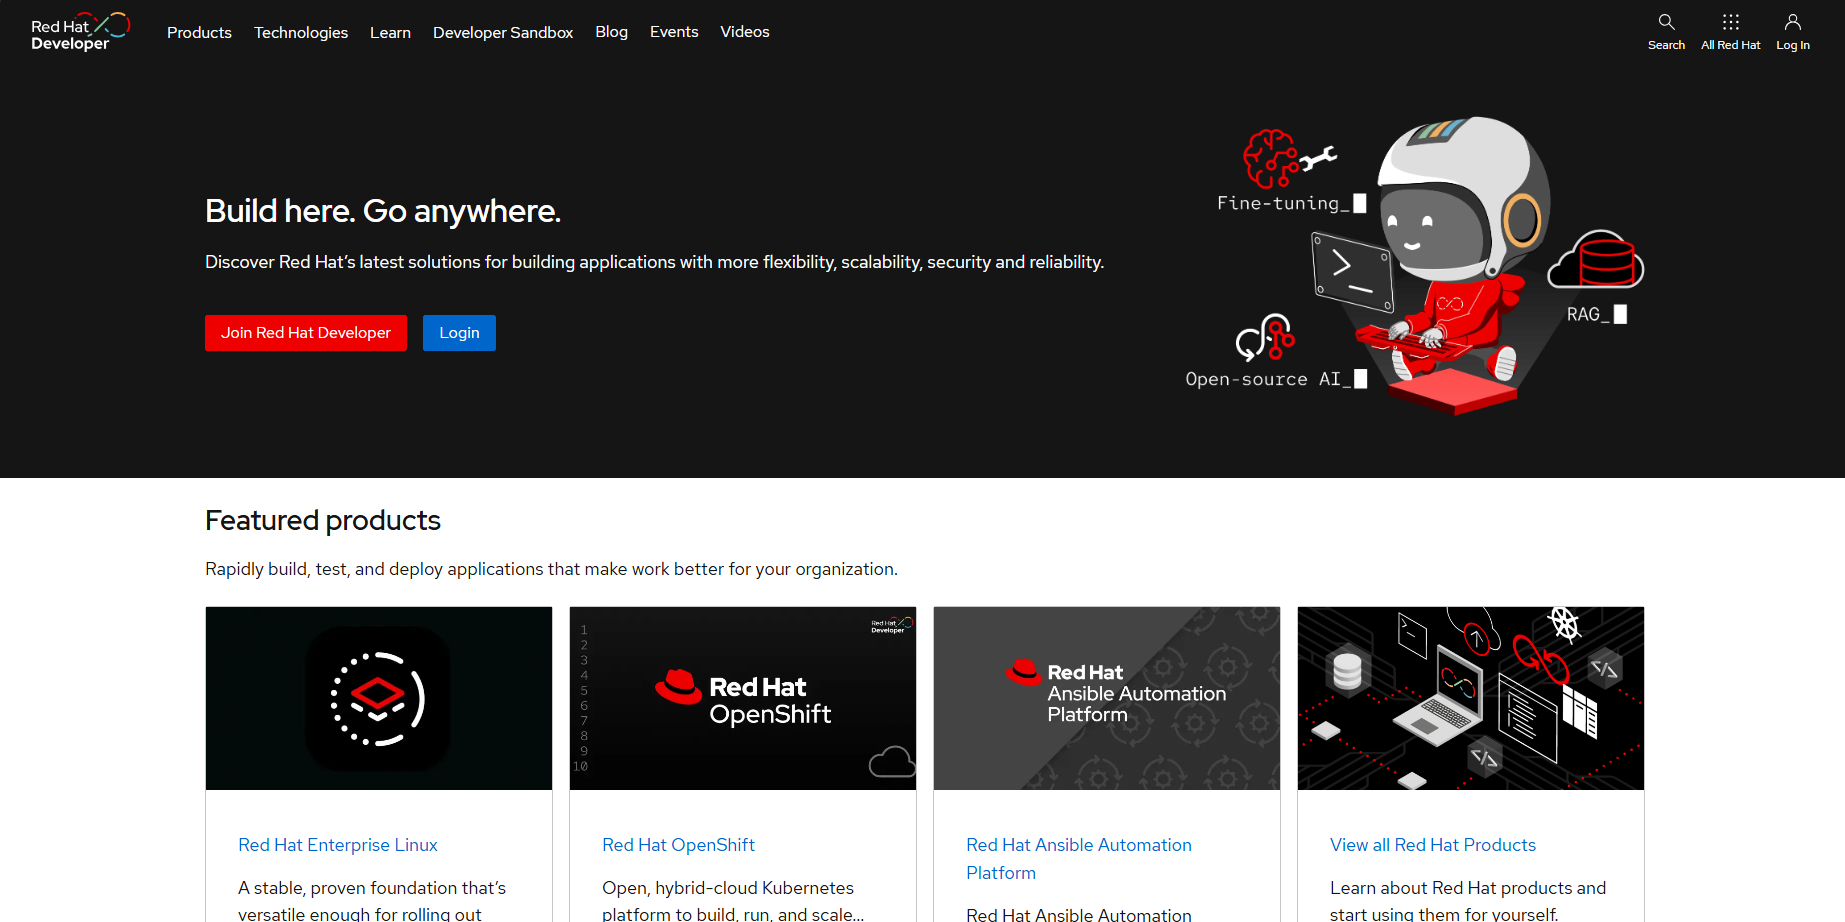The height and width of the screenshot is (922, 1845).
Task: Click the Build here. Go anywhere. heading
Action: (x=383, y=211)
